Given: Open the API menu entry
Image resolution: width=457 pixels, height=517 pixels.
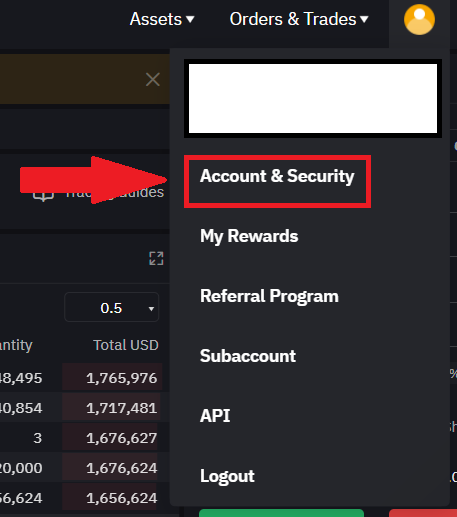Looking at the screenshot, I should pyautogui.click(x=215, y=416).
